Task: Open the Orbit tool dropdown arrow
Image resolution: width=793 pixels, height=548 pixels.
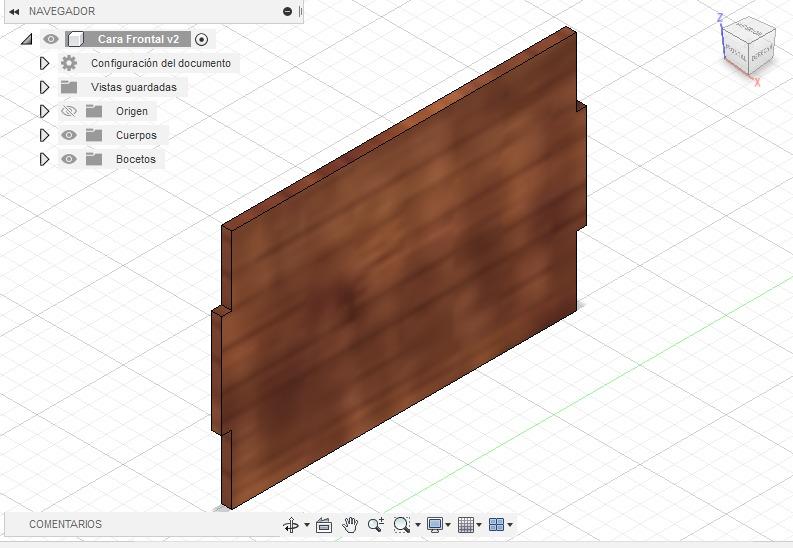Action: [306, 525]
